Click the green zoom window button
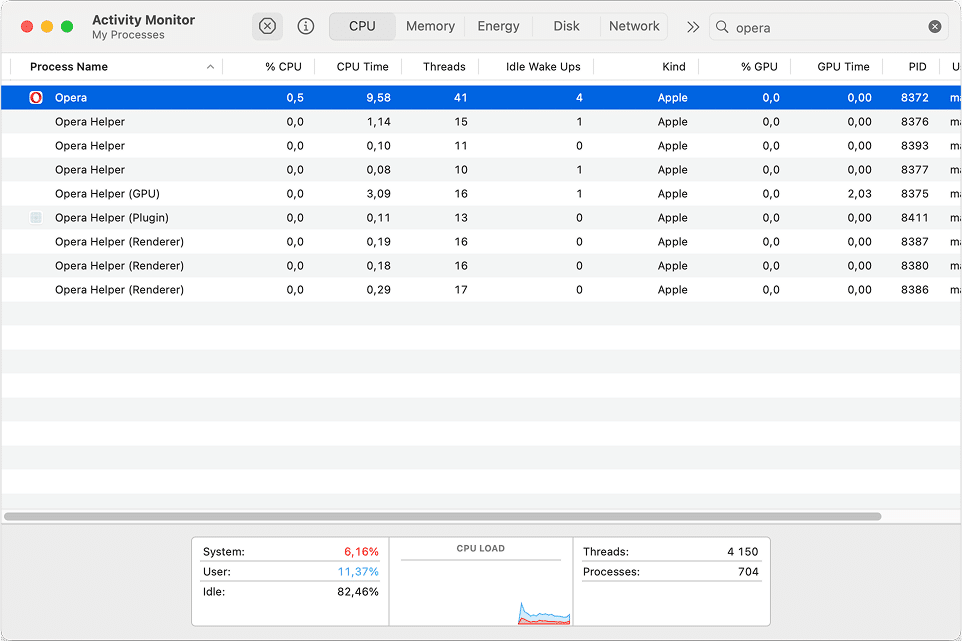Image resolution: width=962 pixels, height=641 pixels. pyautogui.click(x=67, y=26)
